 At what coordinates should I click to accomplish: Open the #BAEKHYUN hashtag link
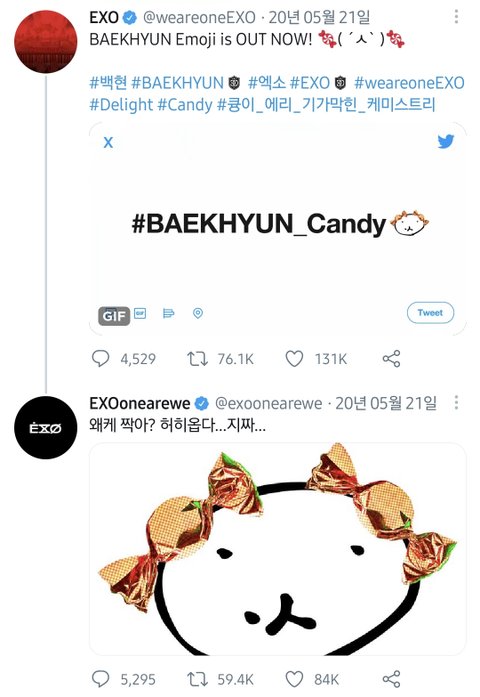click(x=178, y=83)
